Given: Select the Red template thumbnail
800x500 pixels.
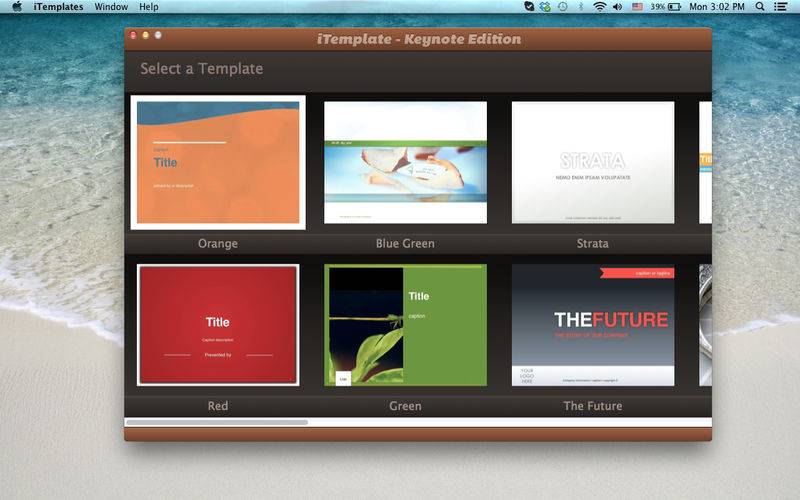Looking at the screenshot, I should (218, 325).
